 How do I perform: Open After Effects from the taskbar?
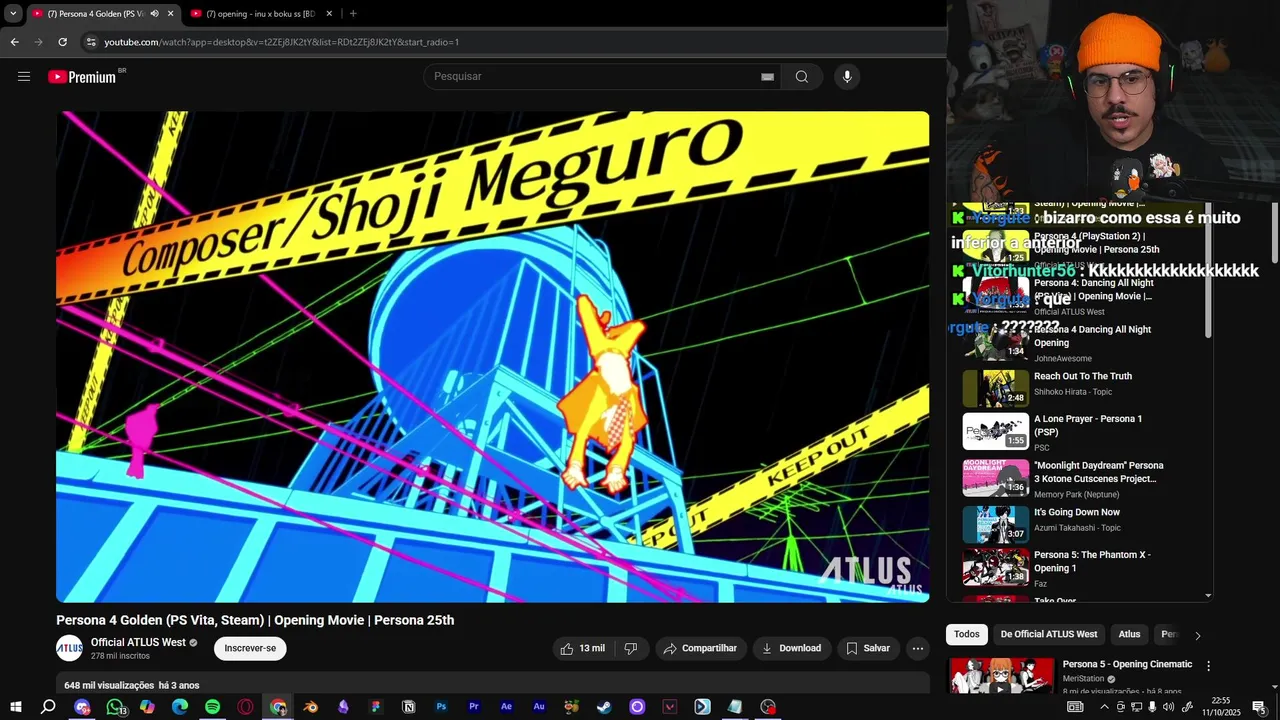[x=506, y=707]
